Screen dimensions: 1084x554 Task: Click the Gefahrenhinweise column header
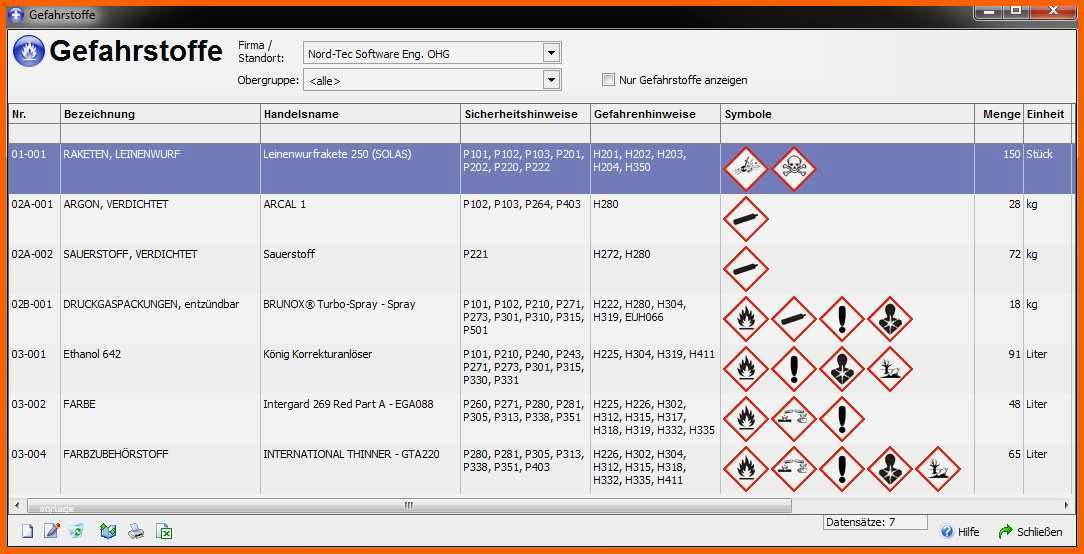click(x=655, y=114)
